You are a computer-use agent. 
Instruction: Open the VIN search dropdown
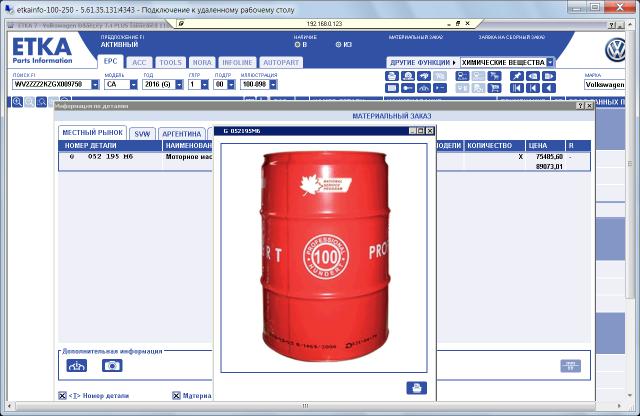pyautogui.click(x=95, y=85)
